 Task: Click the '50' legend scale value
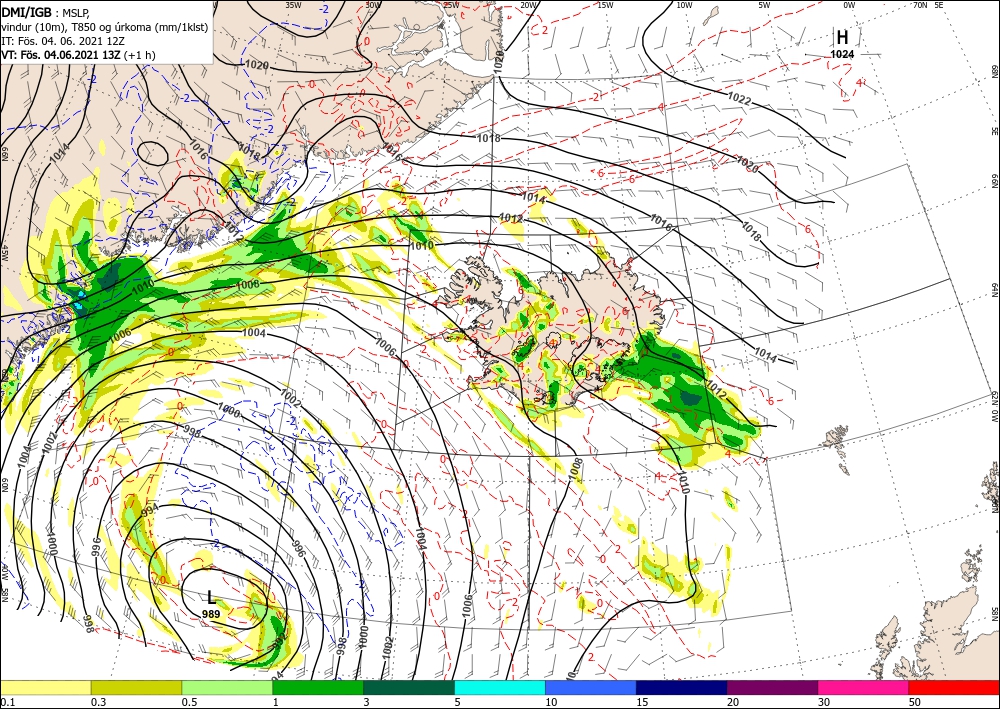coord(915,702)
